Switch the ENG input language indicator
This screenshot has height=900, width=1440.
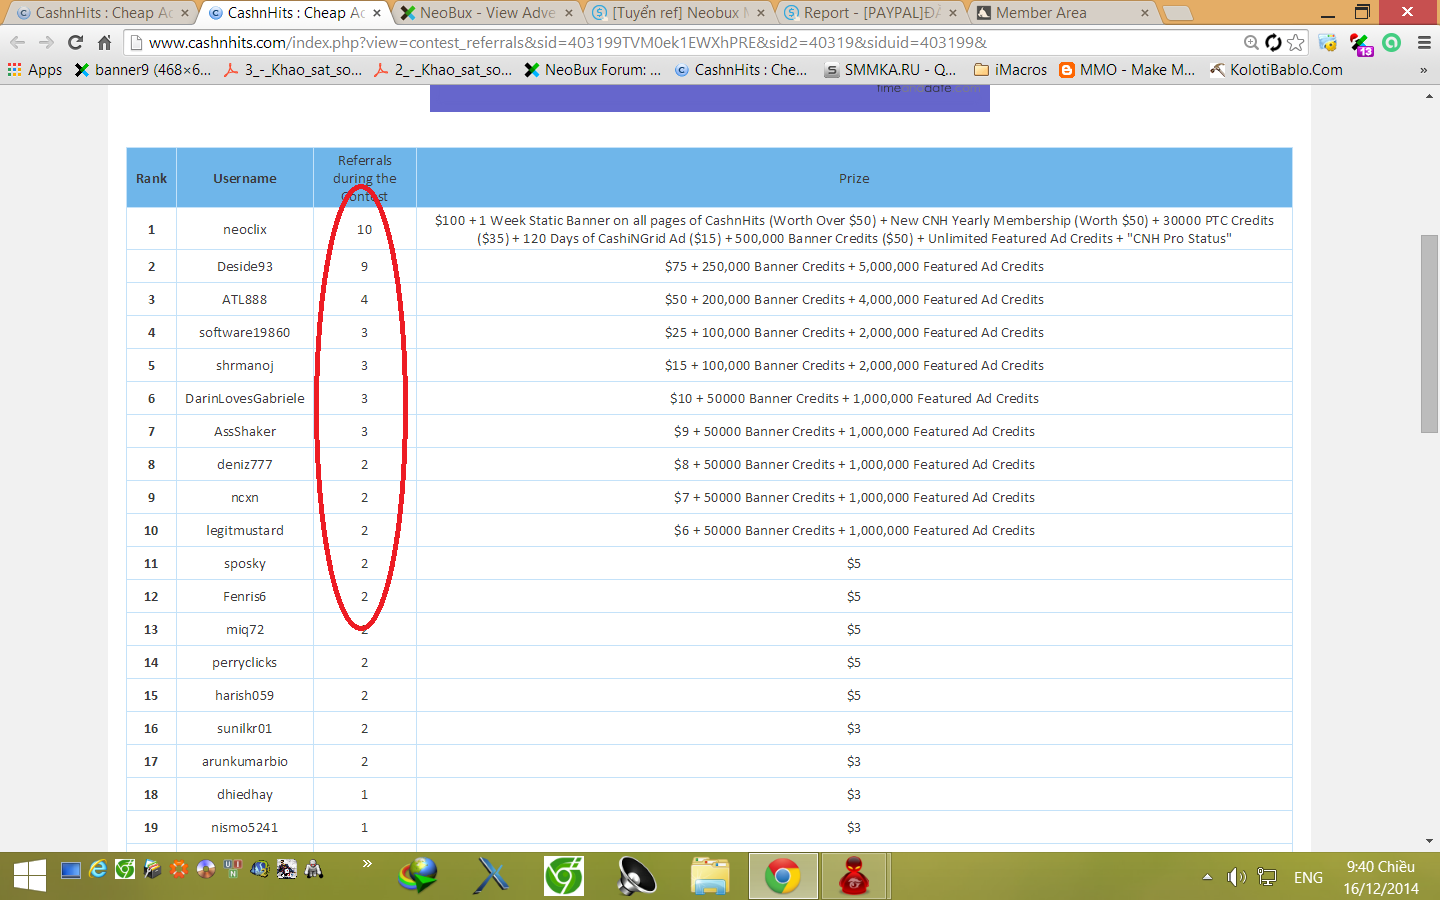pyautogui.click(x=1308, y=877)
